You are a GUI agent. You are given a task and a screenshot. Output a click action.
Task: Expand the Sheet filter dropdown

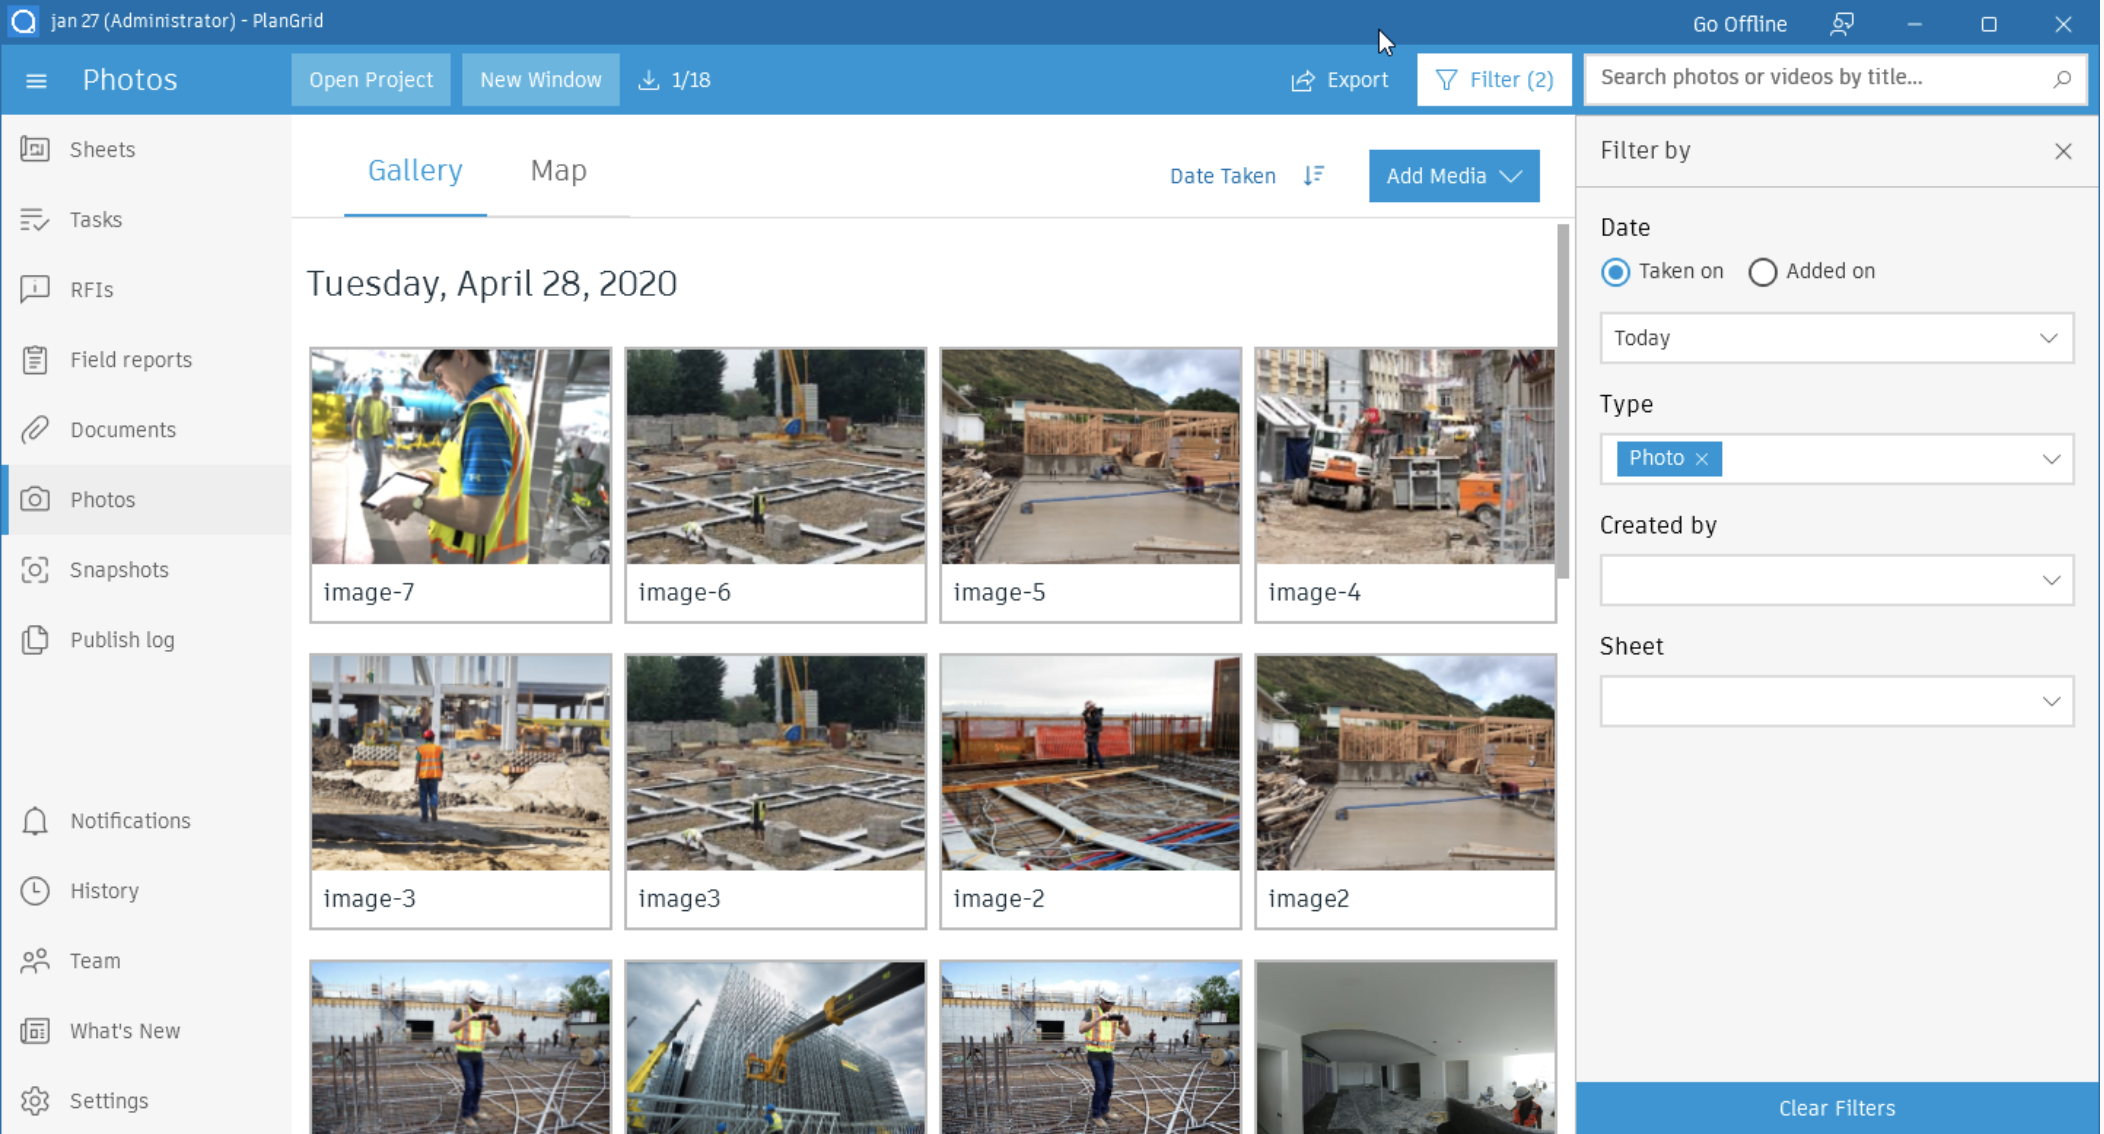[1837, 700]
